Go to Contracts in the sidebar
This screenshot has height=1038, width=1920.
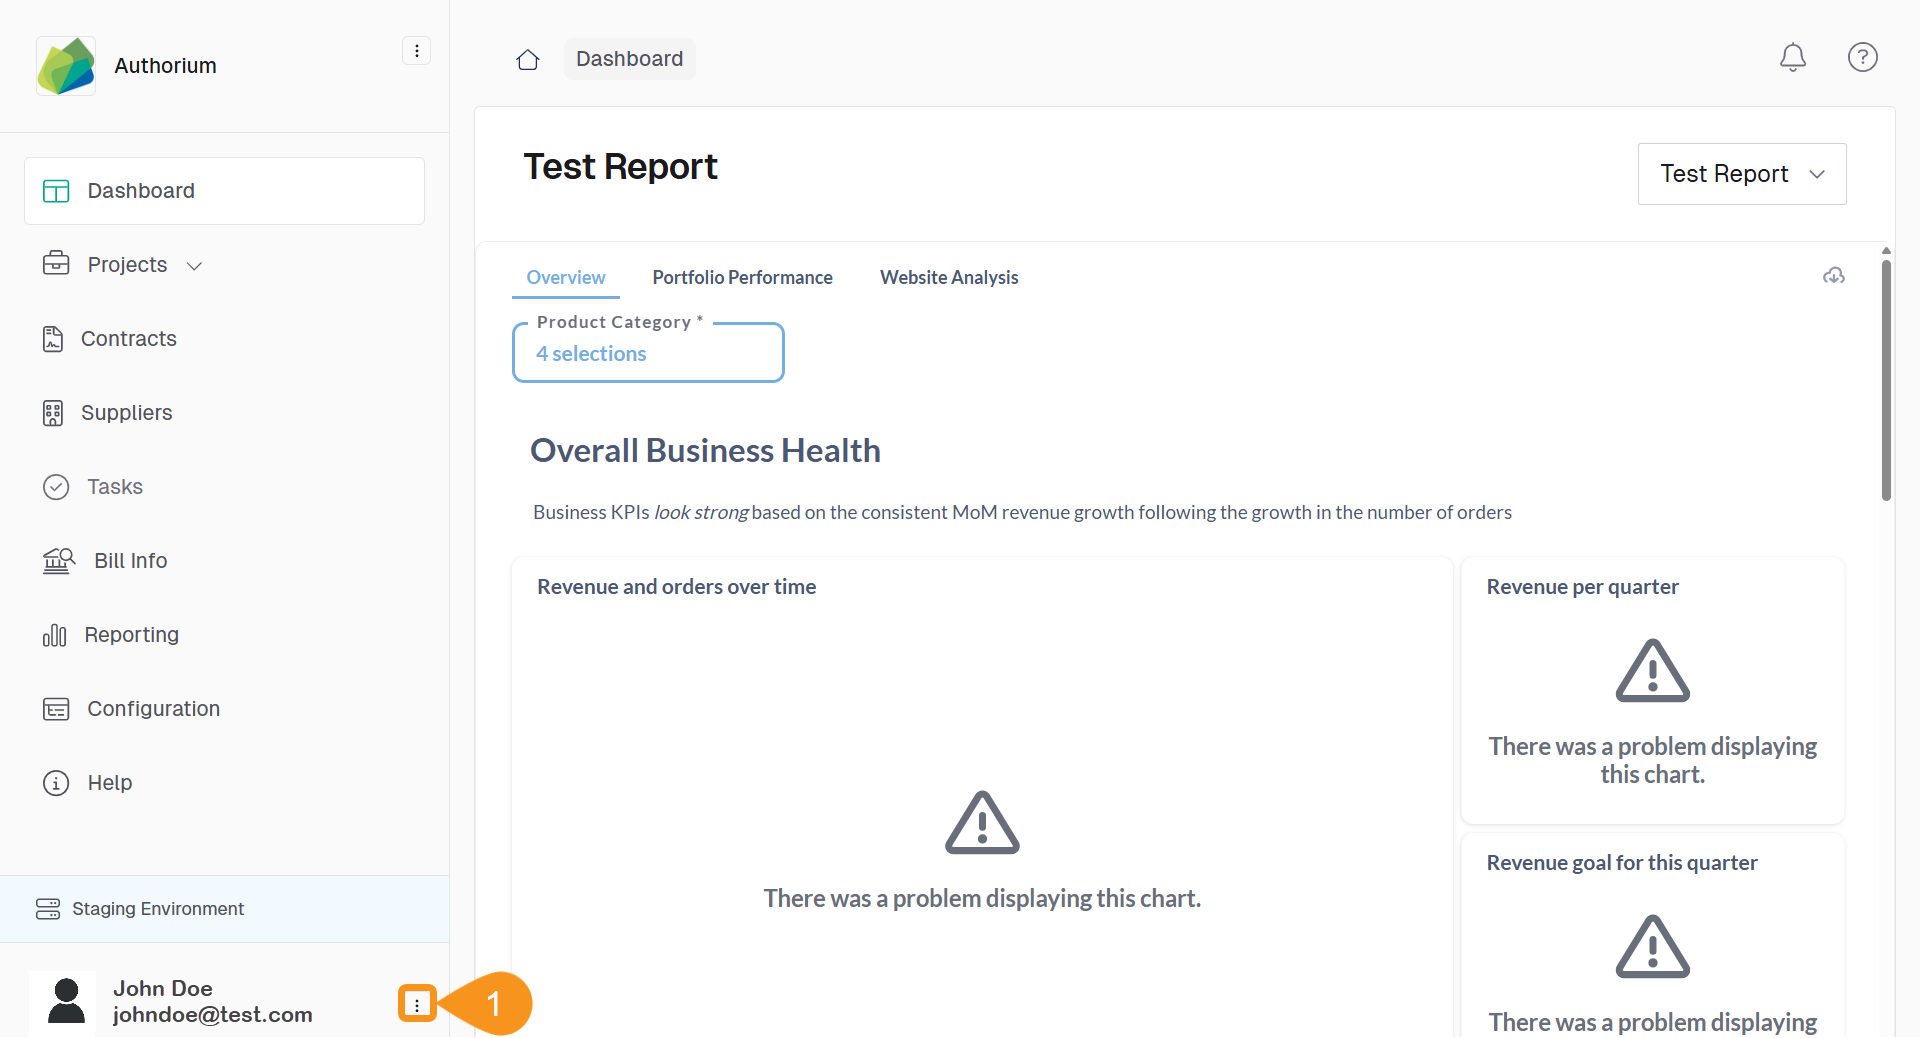click(128, 339)
